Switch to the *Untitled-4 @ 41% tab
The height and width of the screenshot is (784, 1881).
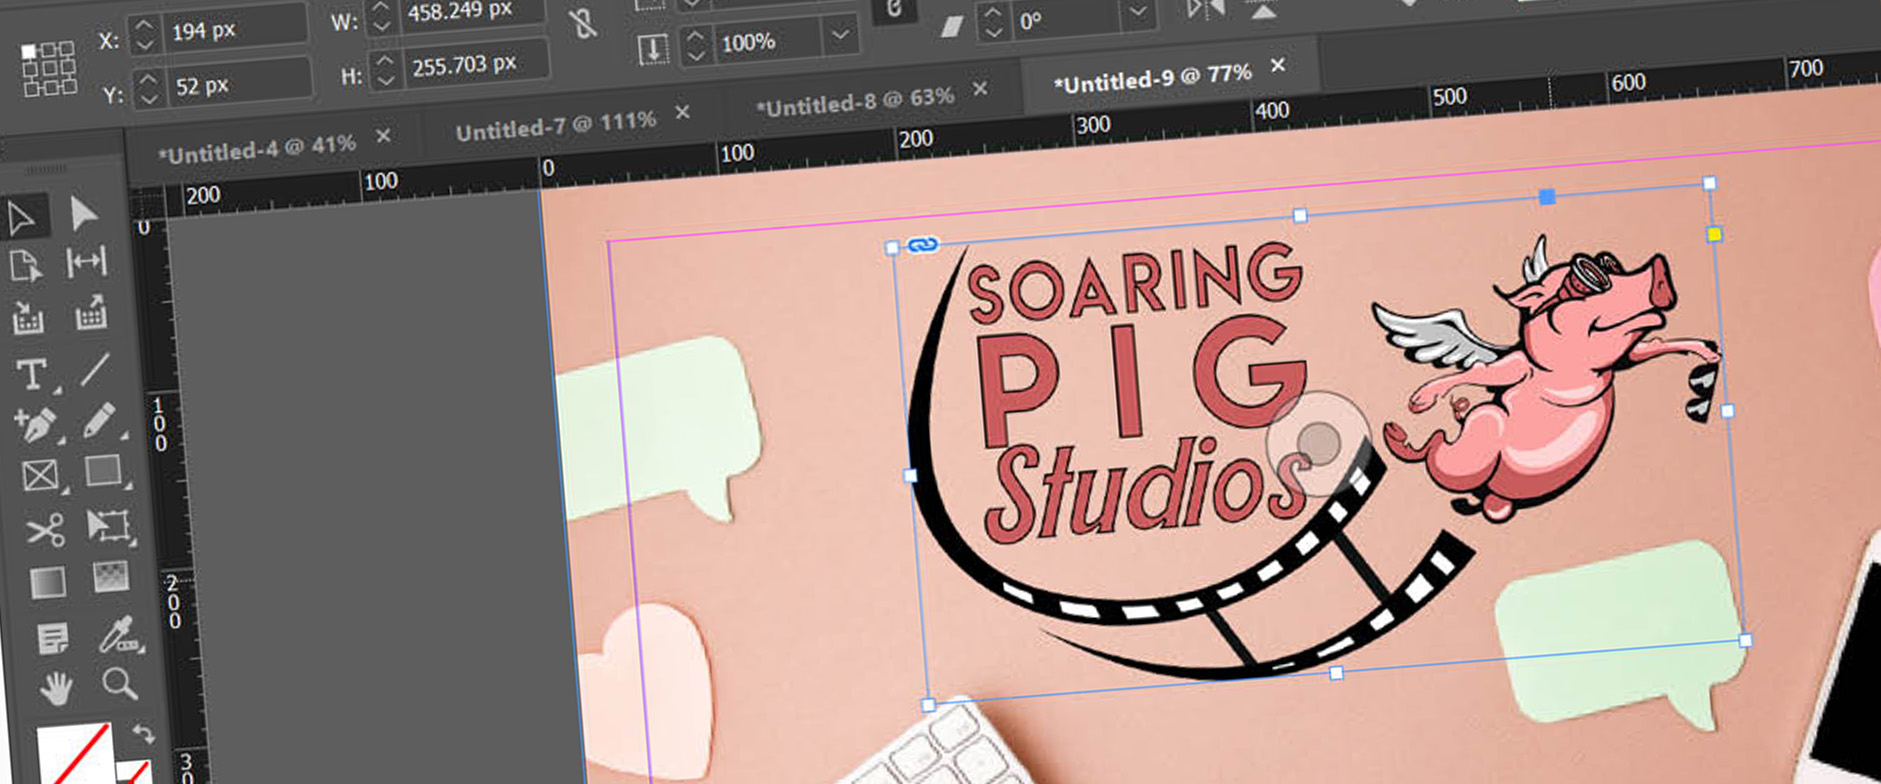[257, 149]
